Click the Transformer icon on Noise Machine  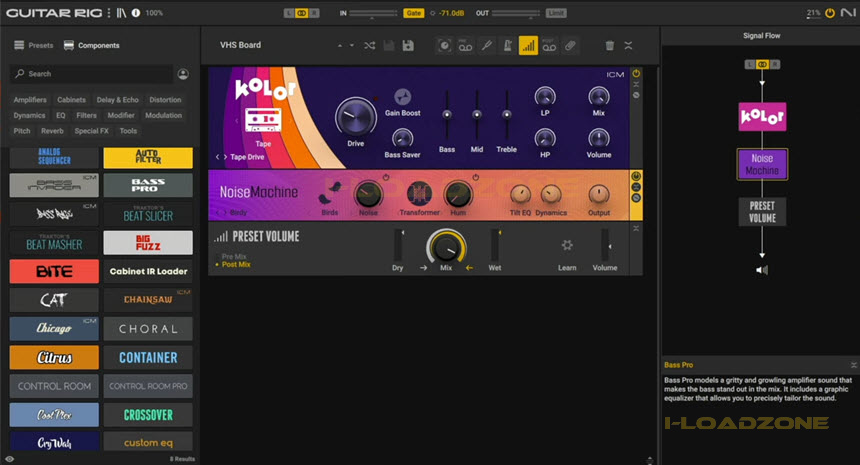click(x=419, y=193)
